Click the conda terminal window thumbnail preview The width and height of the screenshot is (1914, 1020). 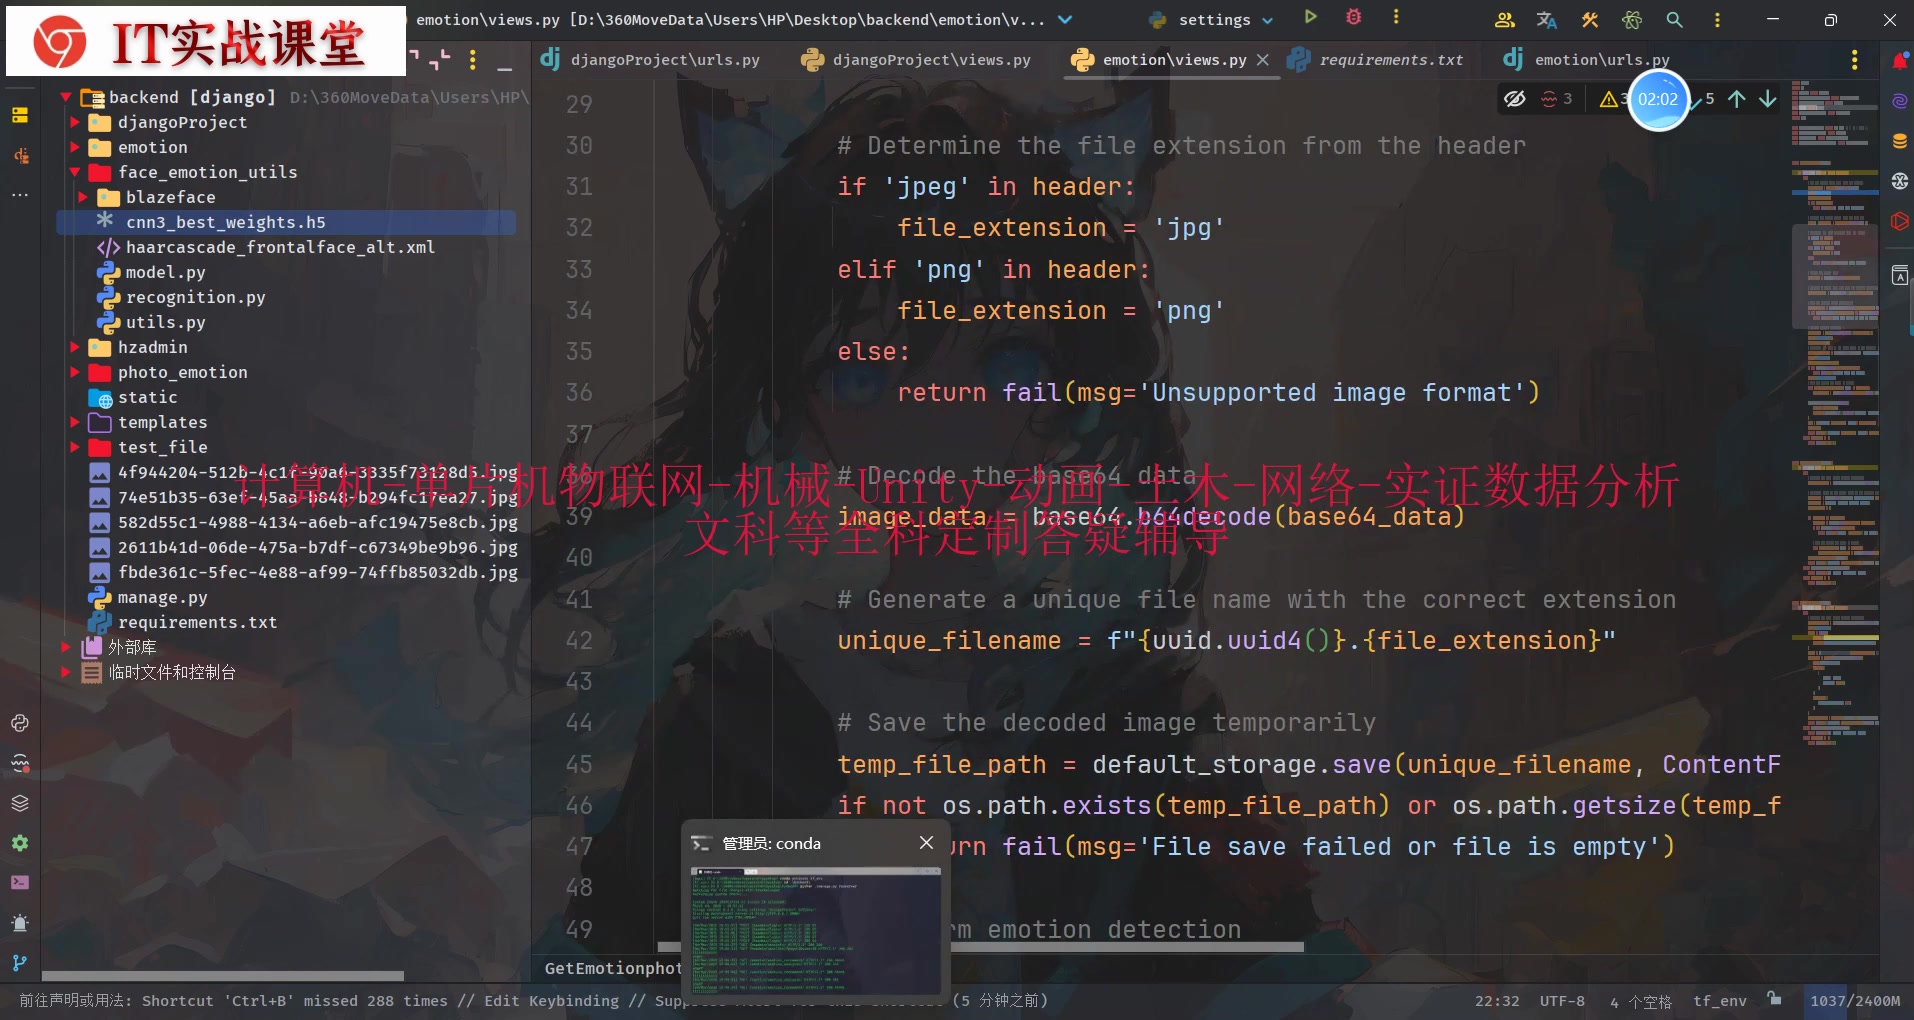815,929
